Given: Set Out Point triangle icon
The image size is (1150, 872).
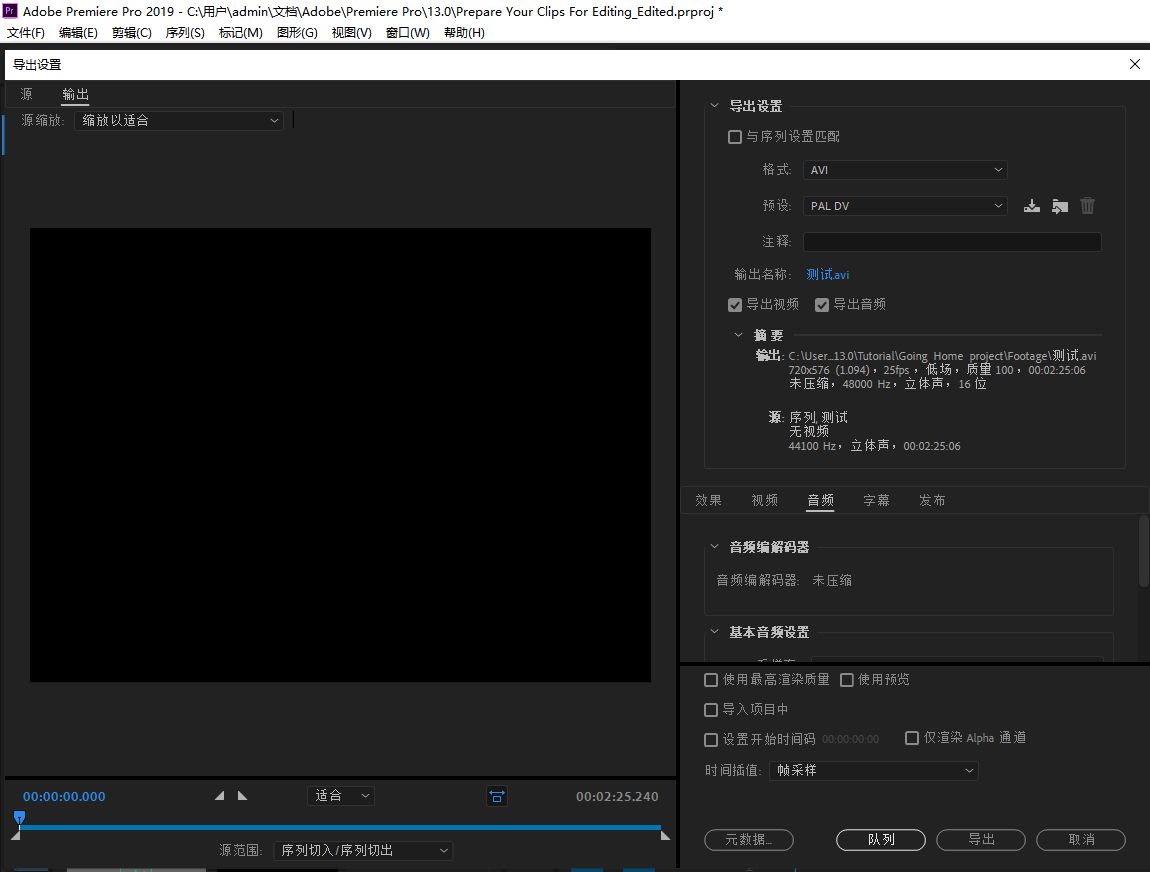Looking at the screenshot, I should click(x=242, y=796).
